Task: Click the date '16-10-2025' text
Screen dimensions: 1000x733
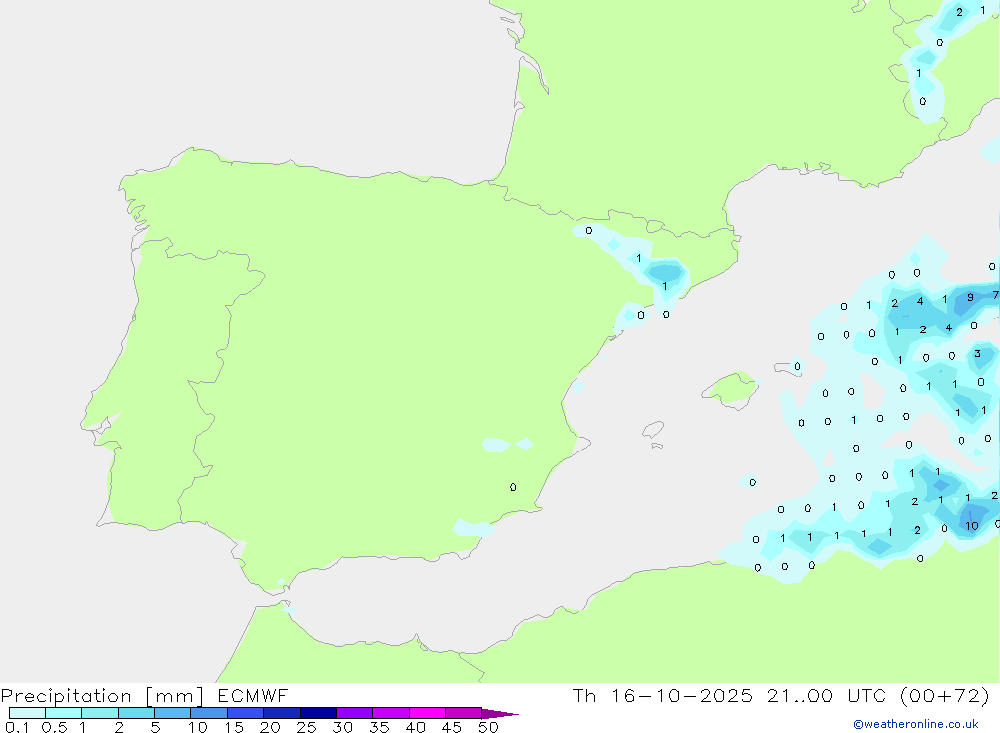Action: point(682,695)
